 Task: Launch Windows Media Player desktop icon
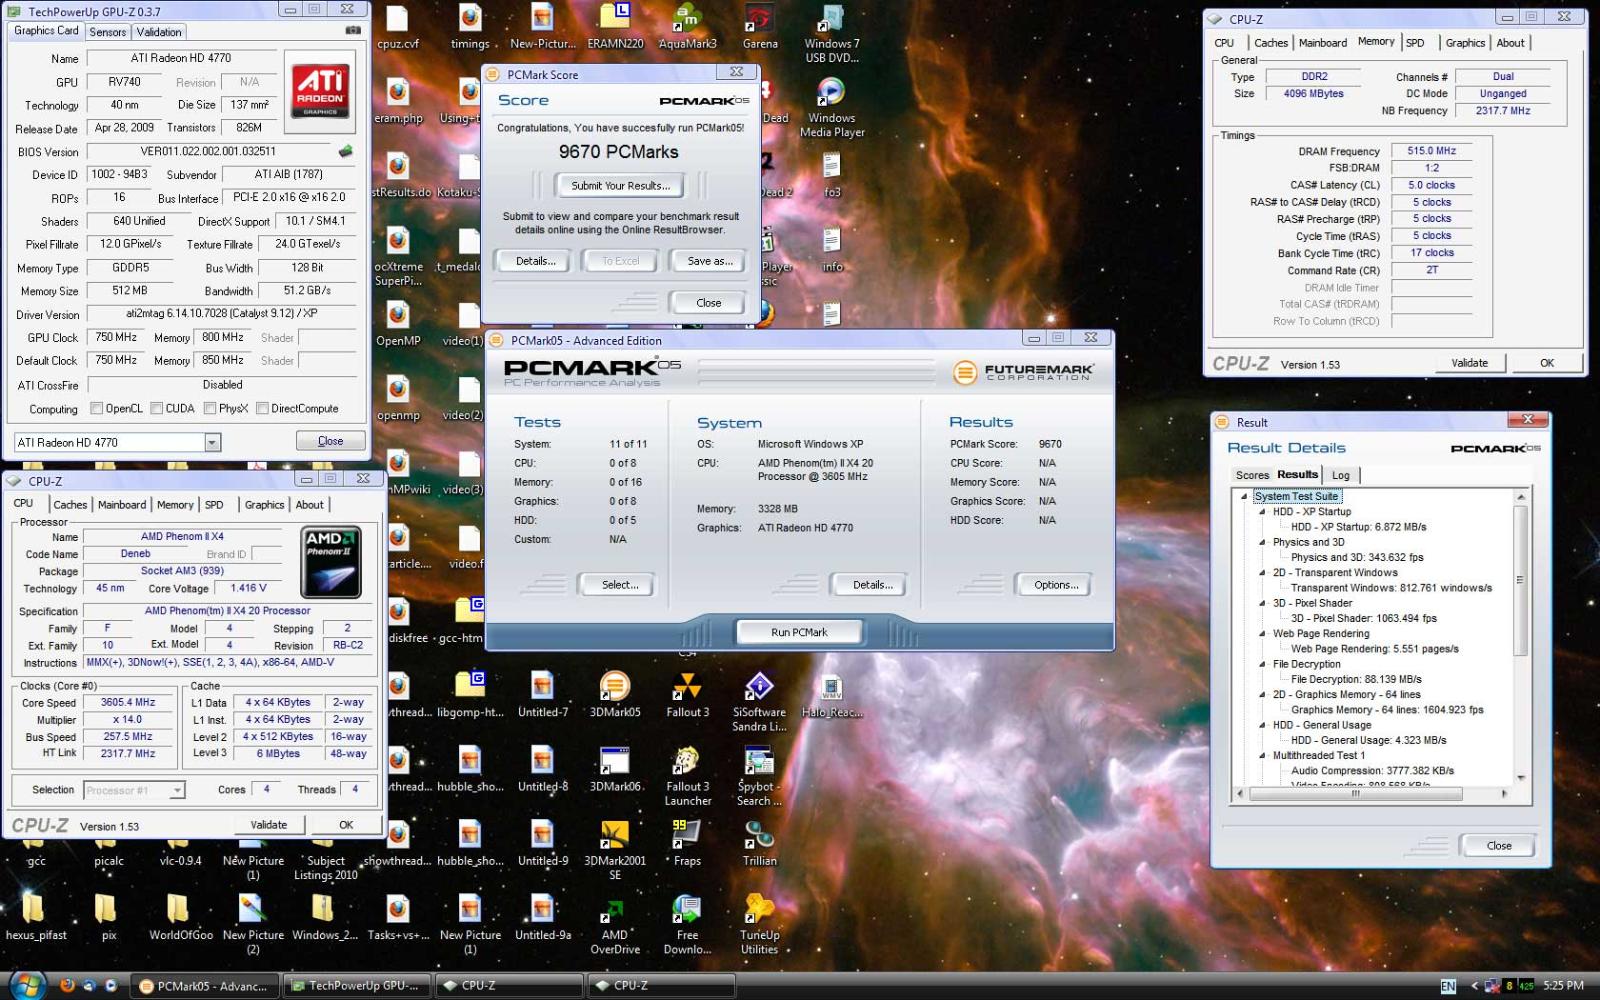832,107
